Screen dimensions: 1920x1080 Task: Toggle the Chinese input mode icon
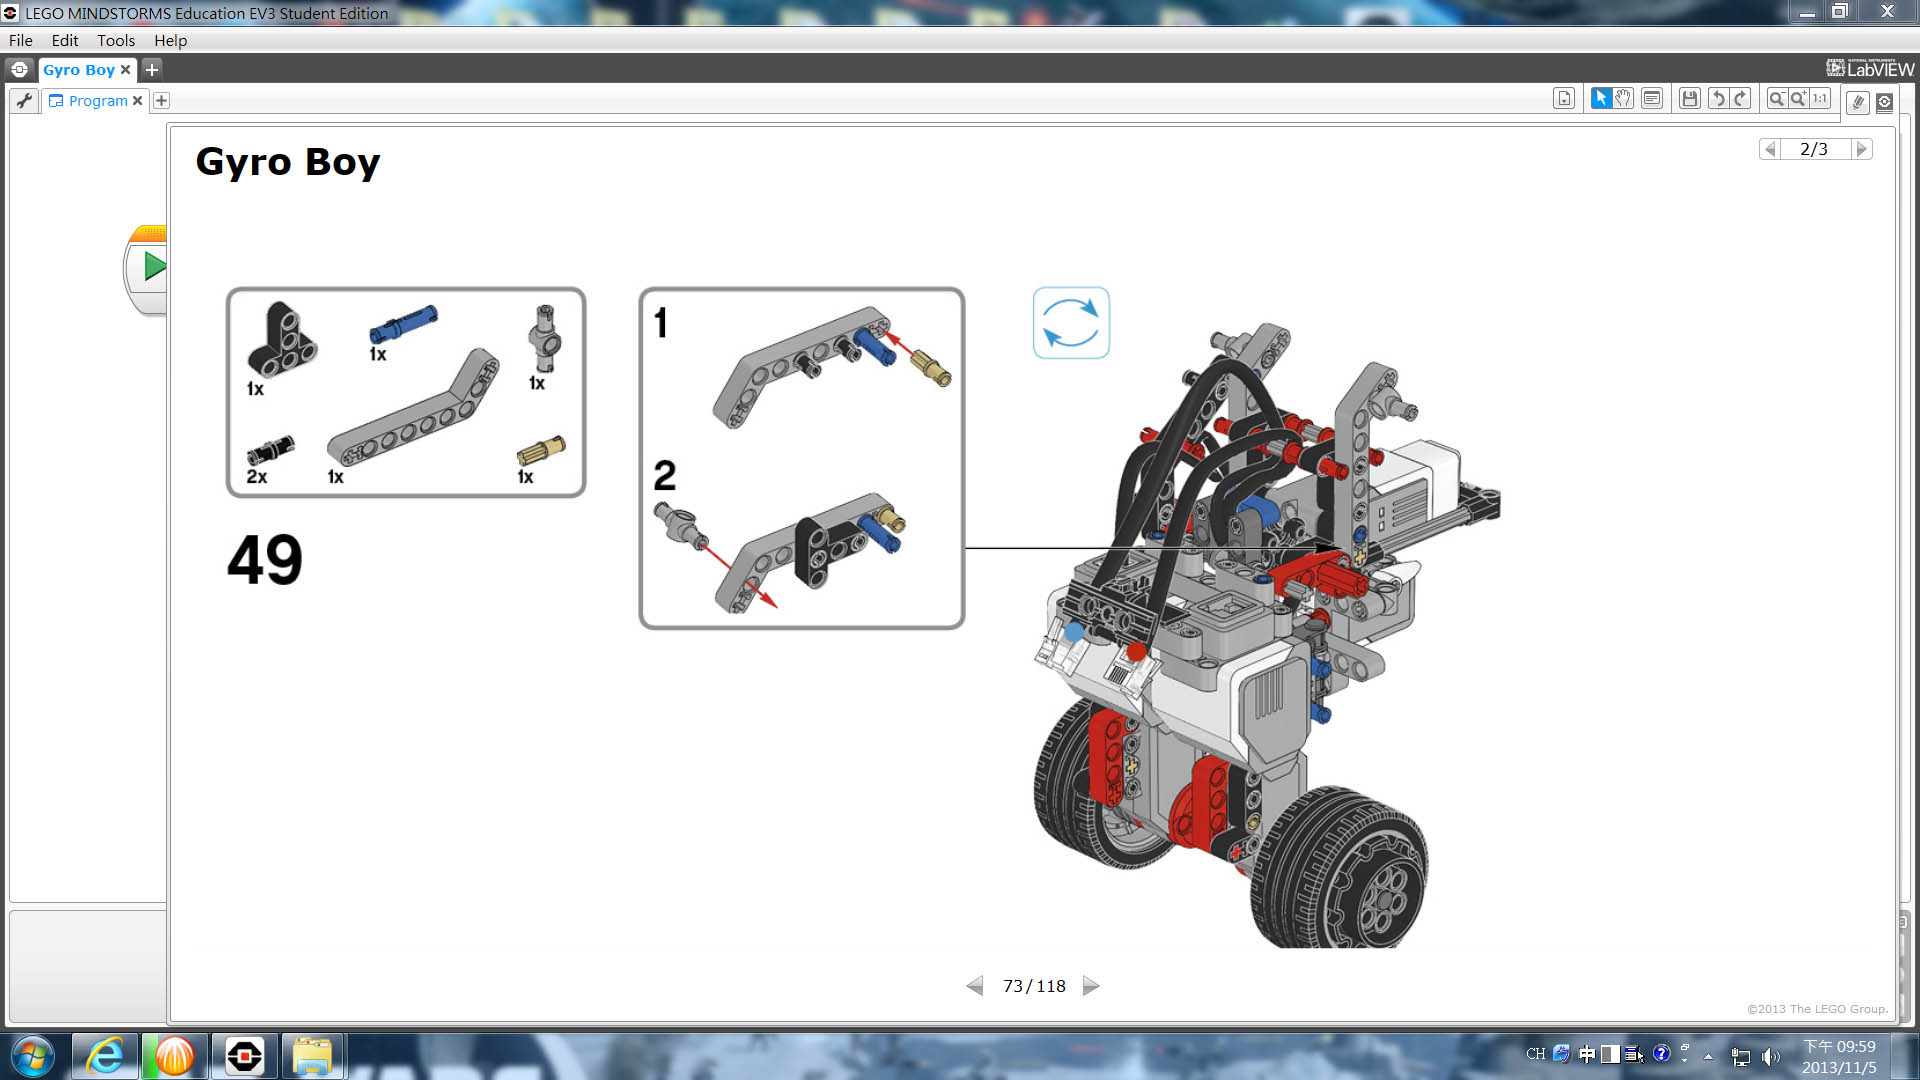coord(1587,1054)
